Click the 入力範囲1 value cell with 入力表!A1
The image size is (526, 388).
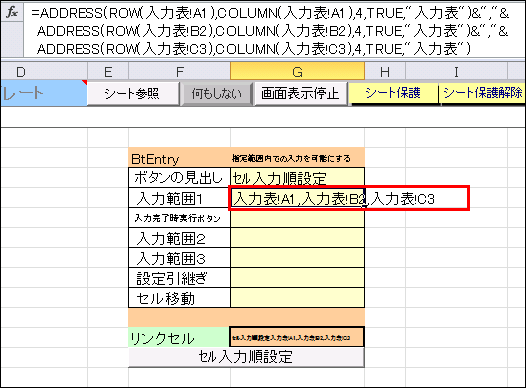(x=298, y=199)
